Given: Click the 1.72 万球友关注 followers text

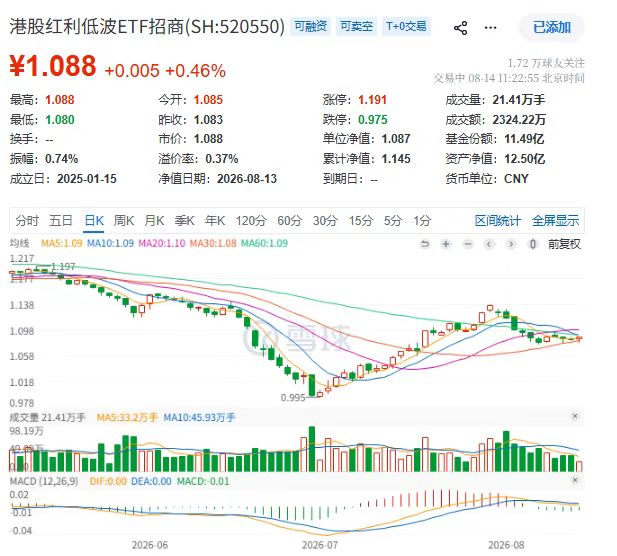Looking at the screenshot, I should (546, 63).
